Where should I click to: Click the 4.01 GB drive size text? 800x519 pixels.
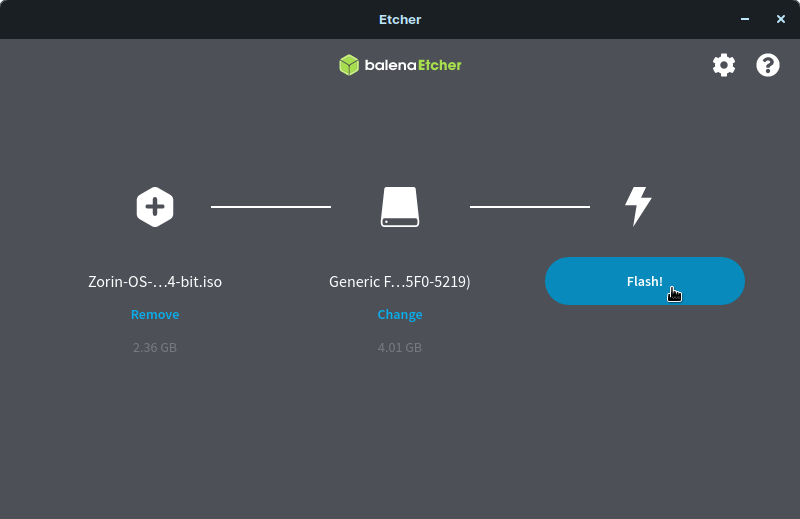pyautogui.click(x=400, y=348)
